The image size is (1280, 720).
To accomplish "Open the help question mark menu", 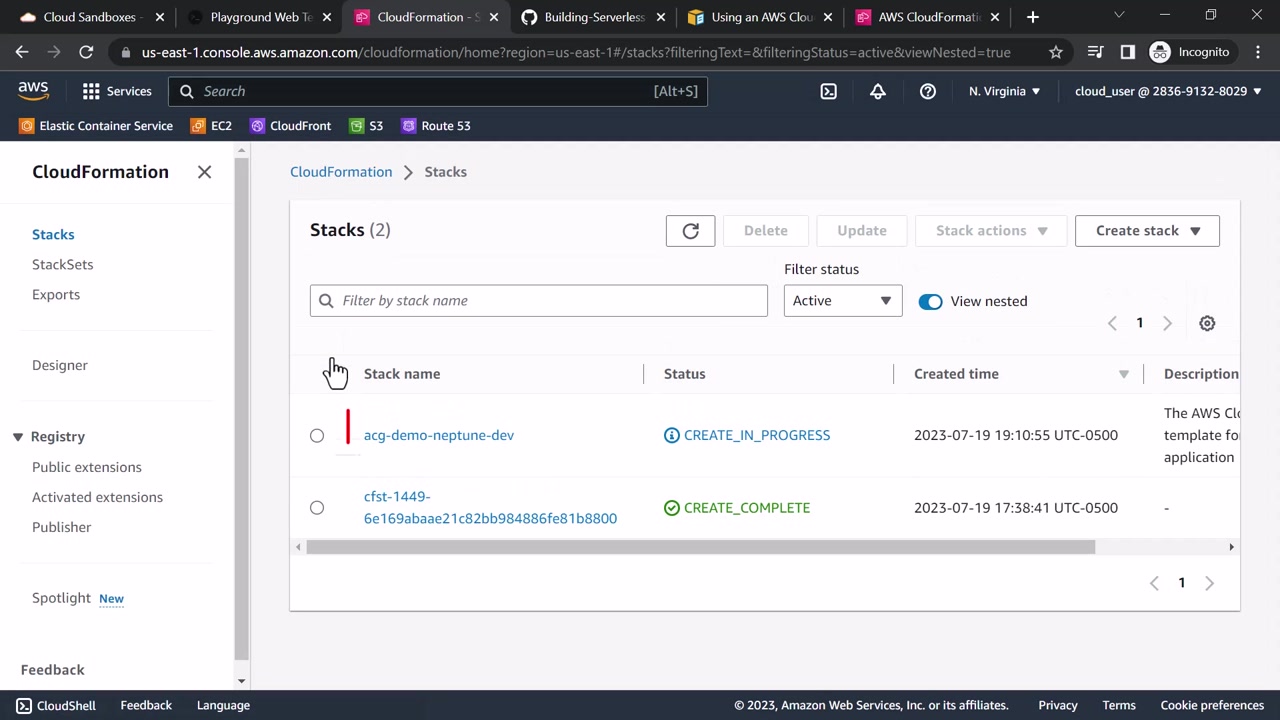I will pyautogui.click(x=928, y=91).
